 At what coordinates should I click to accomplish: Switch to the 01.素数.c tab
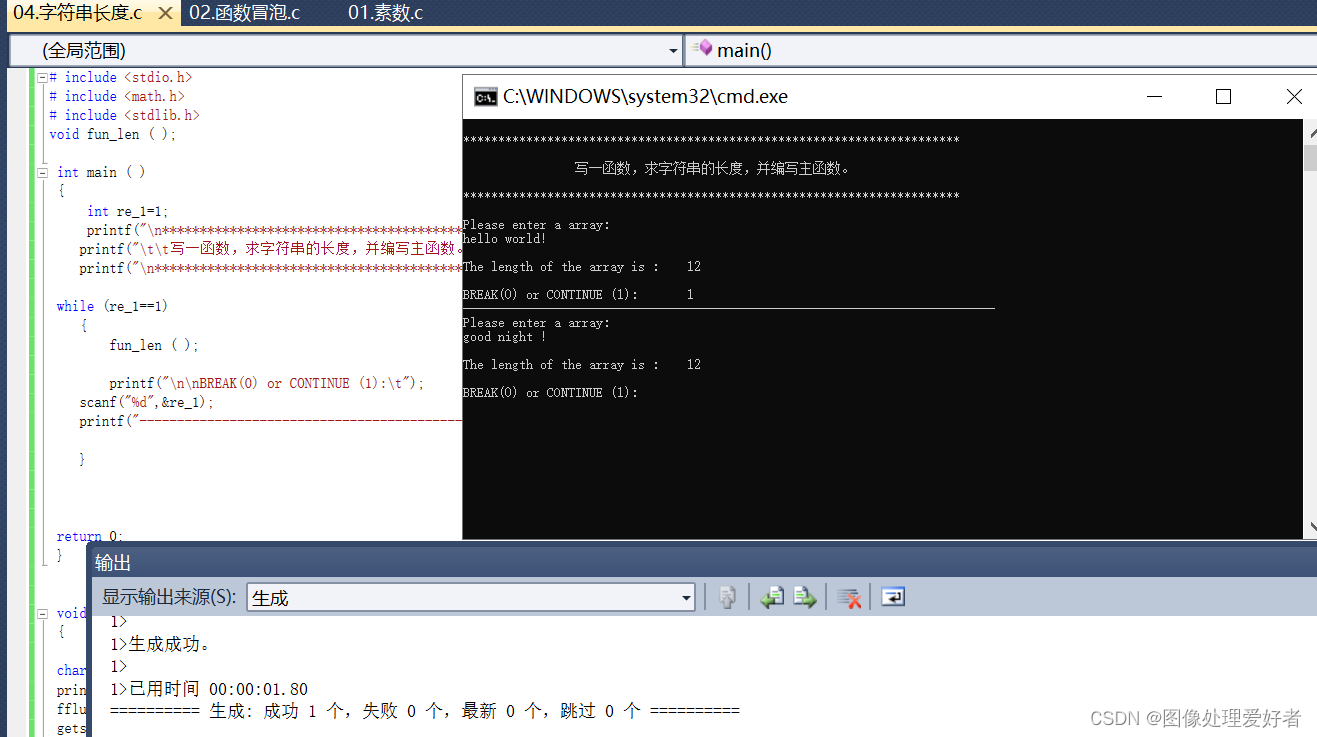click(x=385, y=13)
